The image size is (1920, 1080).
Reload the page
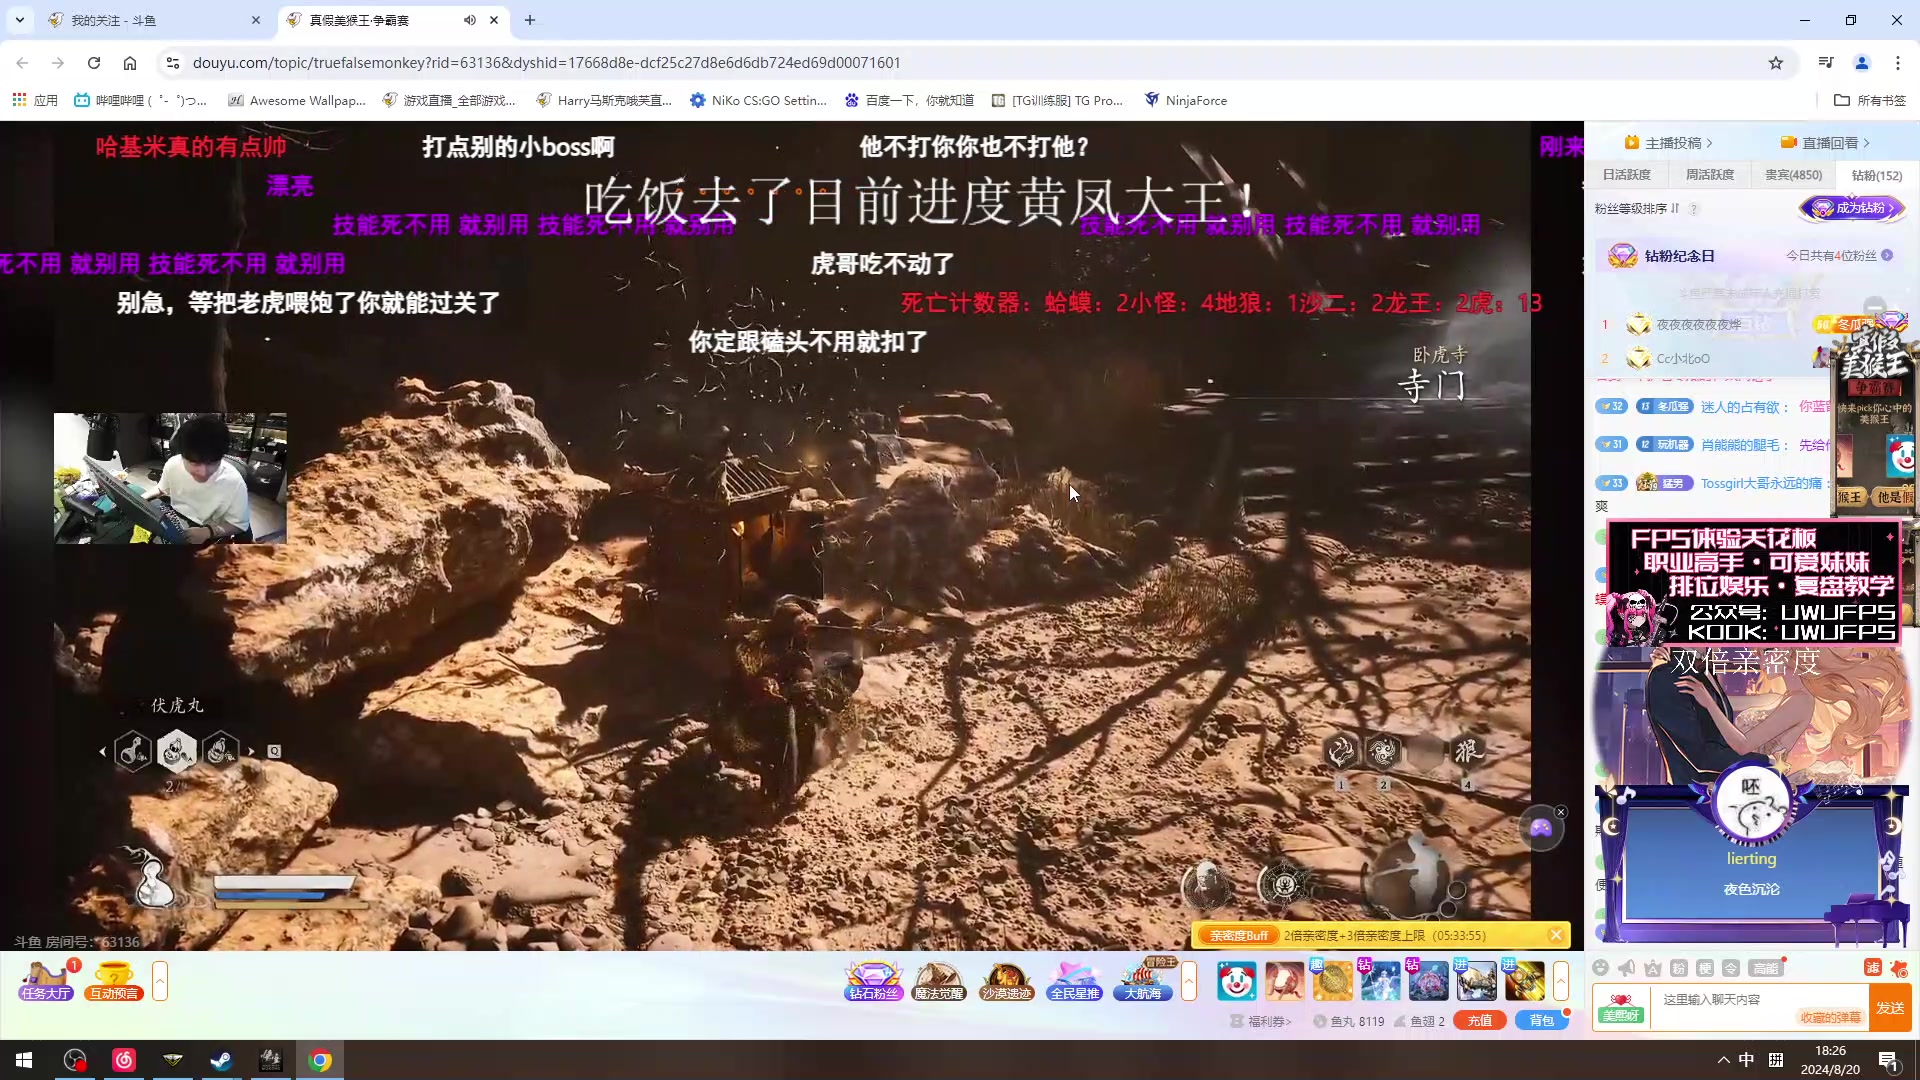pyautogui.click(x=94, y=63)
